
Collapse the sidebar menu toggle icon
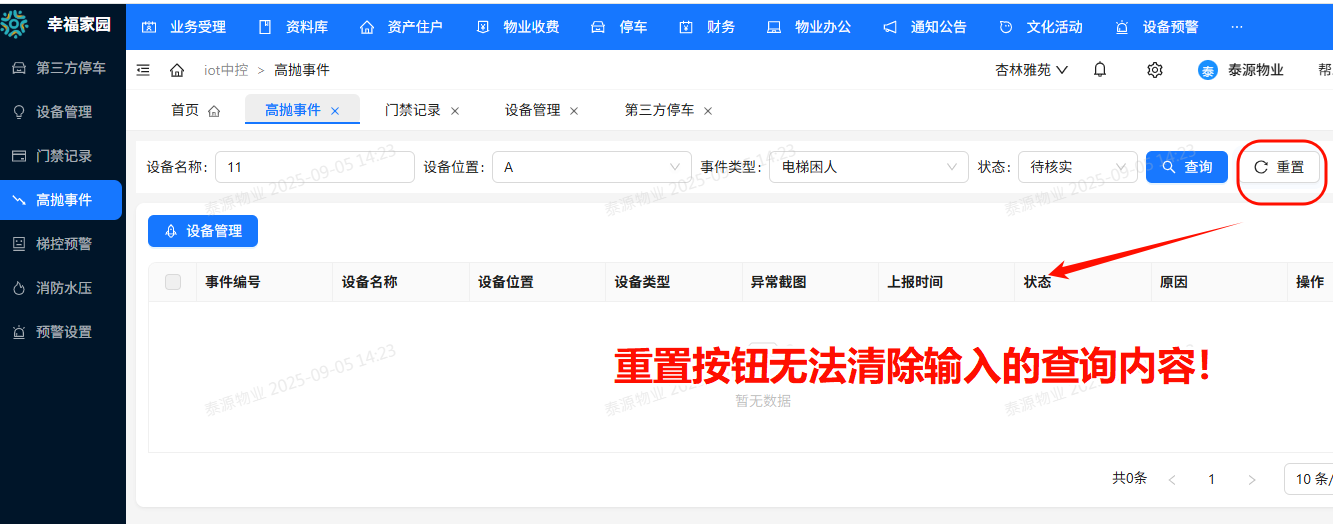point(143,70)
